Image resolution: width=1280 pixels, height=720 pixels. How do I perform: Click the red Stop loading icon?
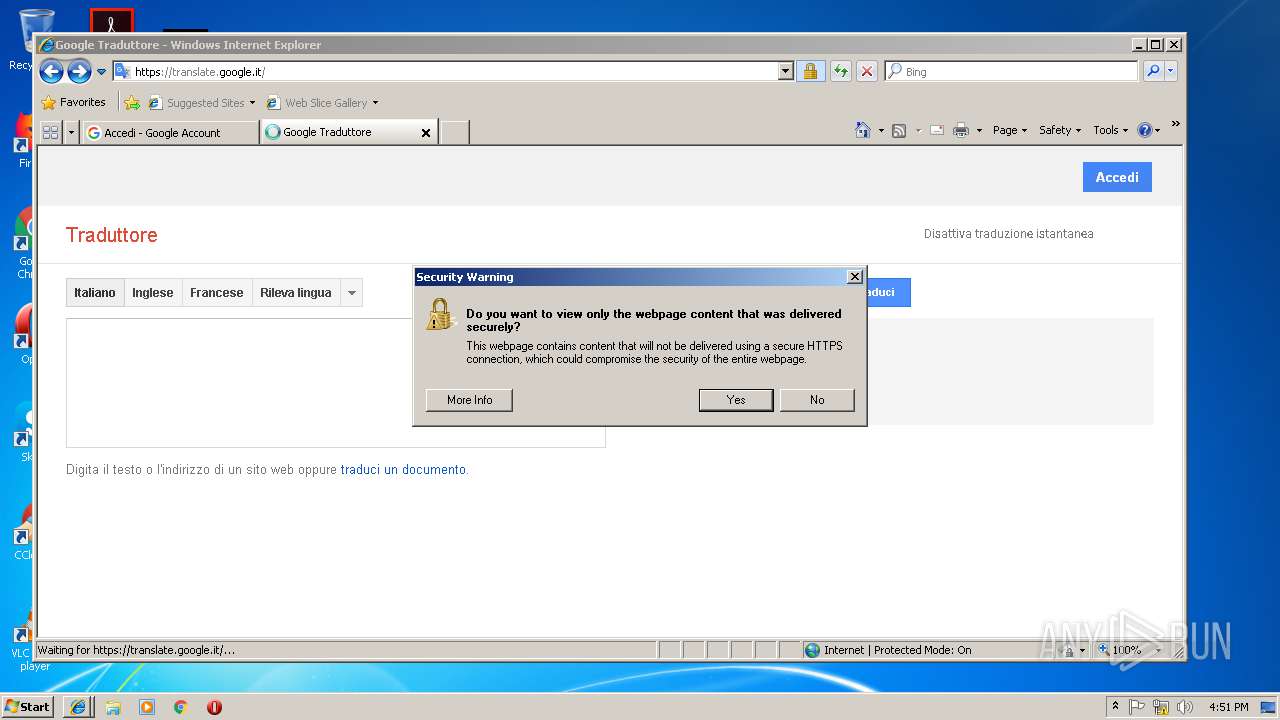tap(867, 72)
